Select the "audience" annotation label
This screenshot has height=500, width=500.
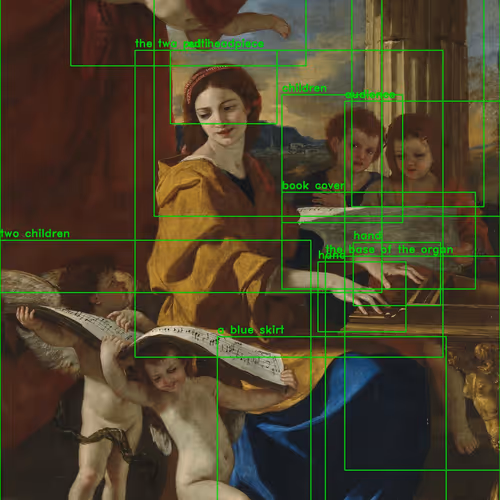coord(370,95)
